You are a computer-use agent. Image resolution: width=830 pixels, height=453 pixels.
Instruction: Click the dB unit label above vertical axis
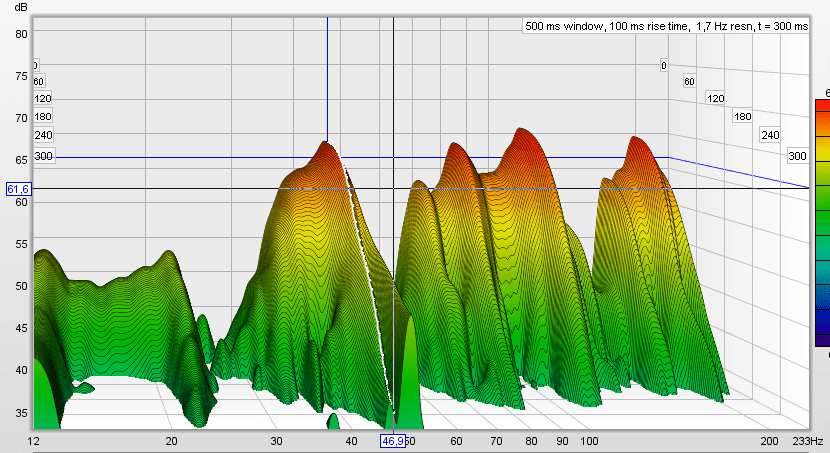(x=20, y=7)
